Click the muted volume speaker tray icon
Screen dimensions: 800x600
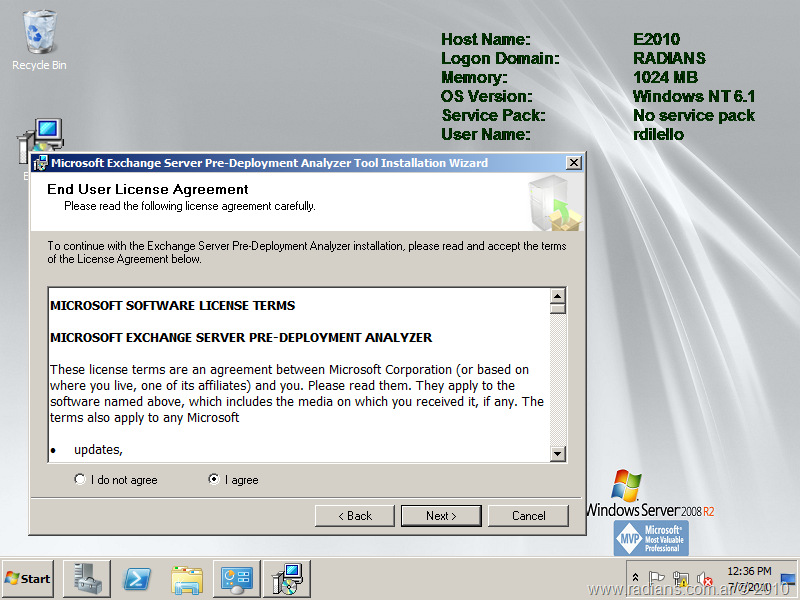(x=704, y=579)
